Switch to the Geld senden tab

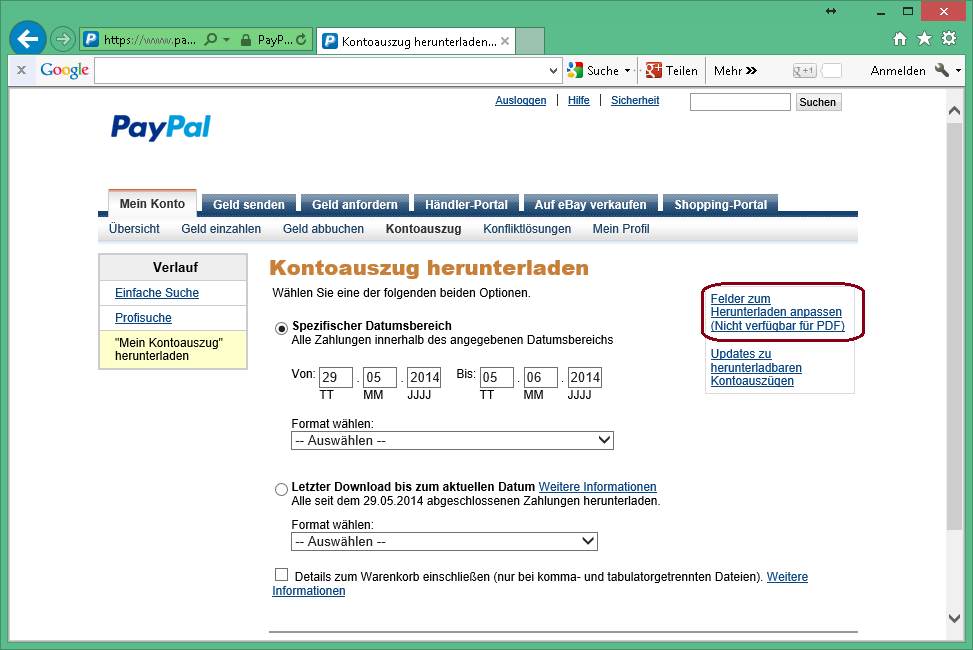[248, 204]
